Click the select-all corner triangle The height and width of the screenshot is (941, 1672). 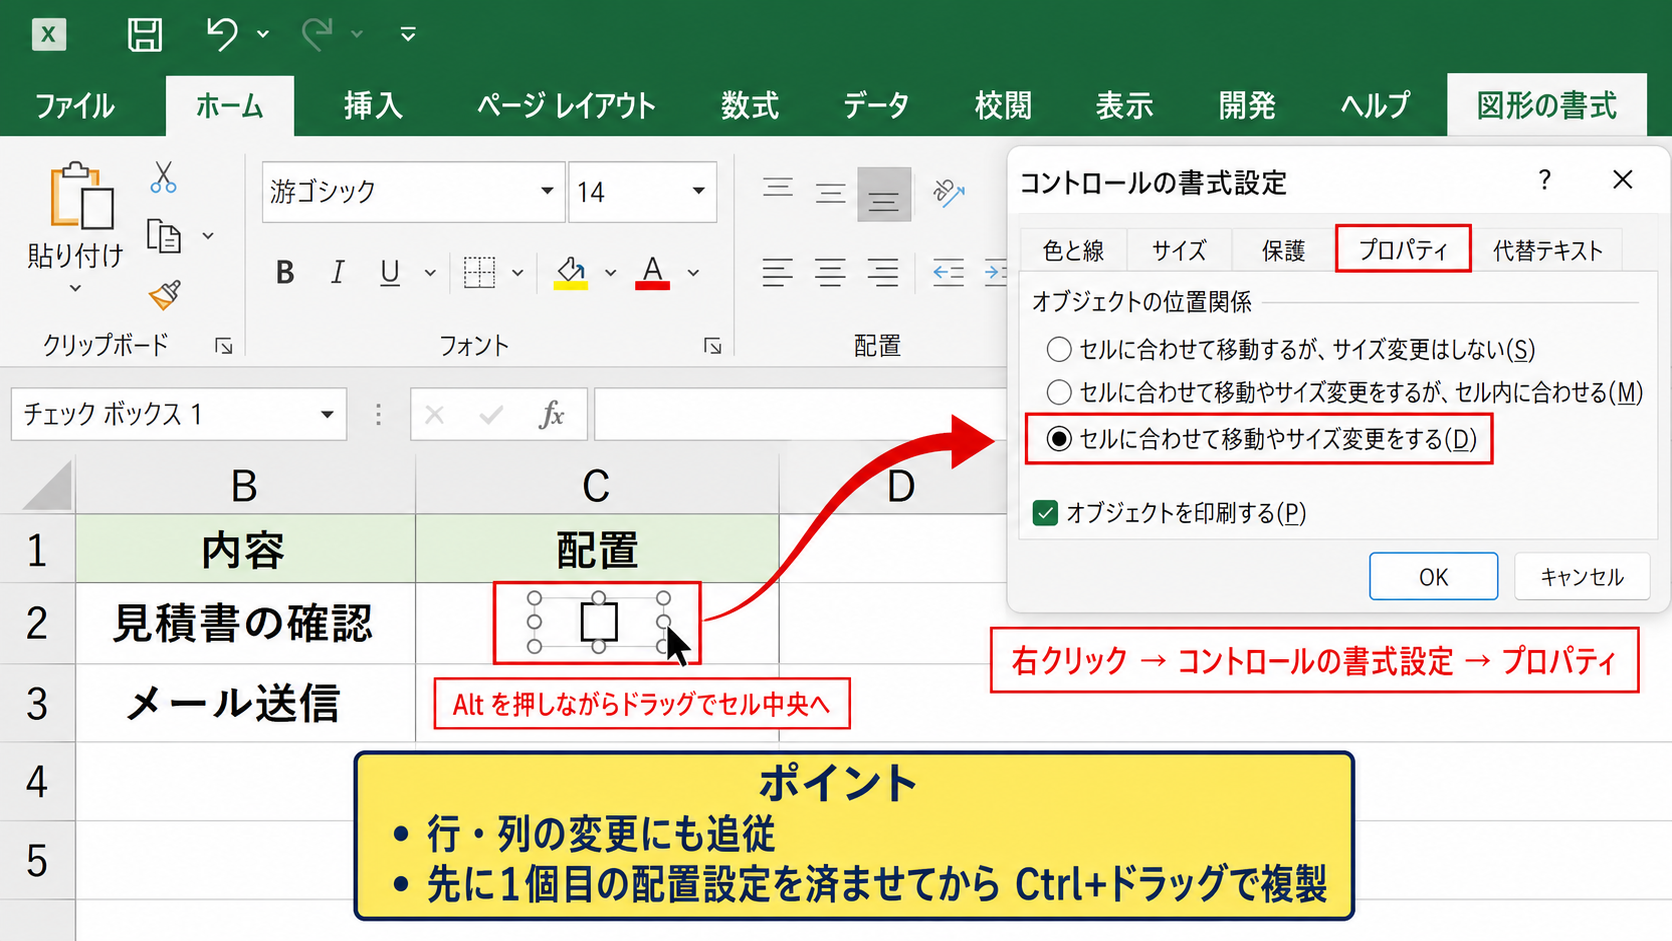coord(46,486)
